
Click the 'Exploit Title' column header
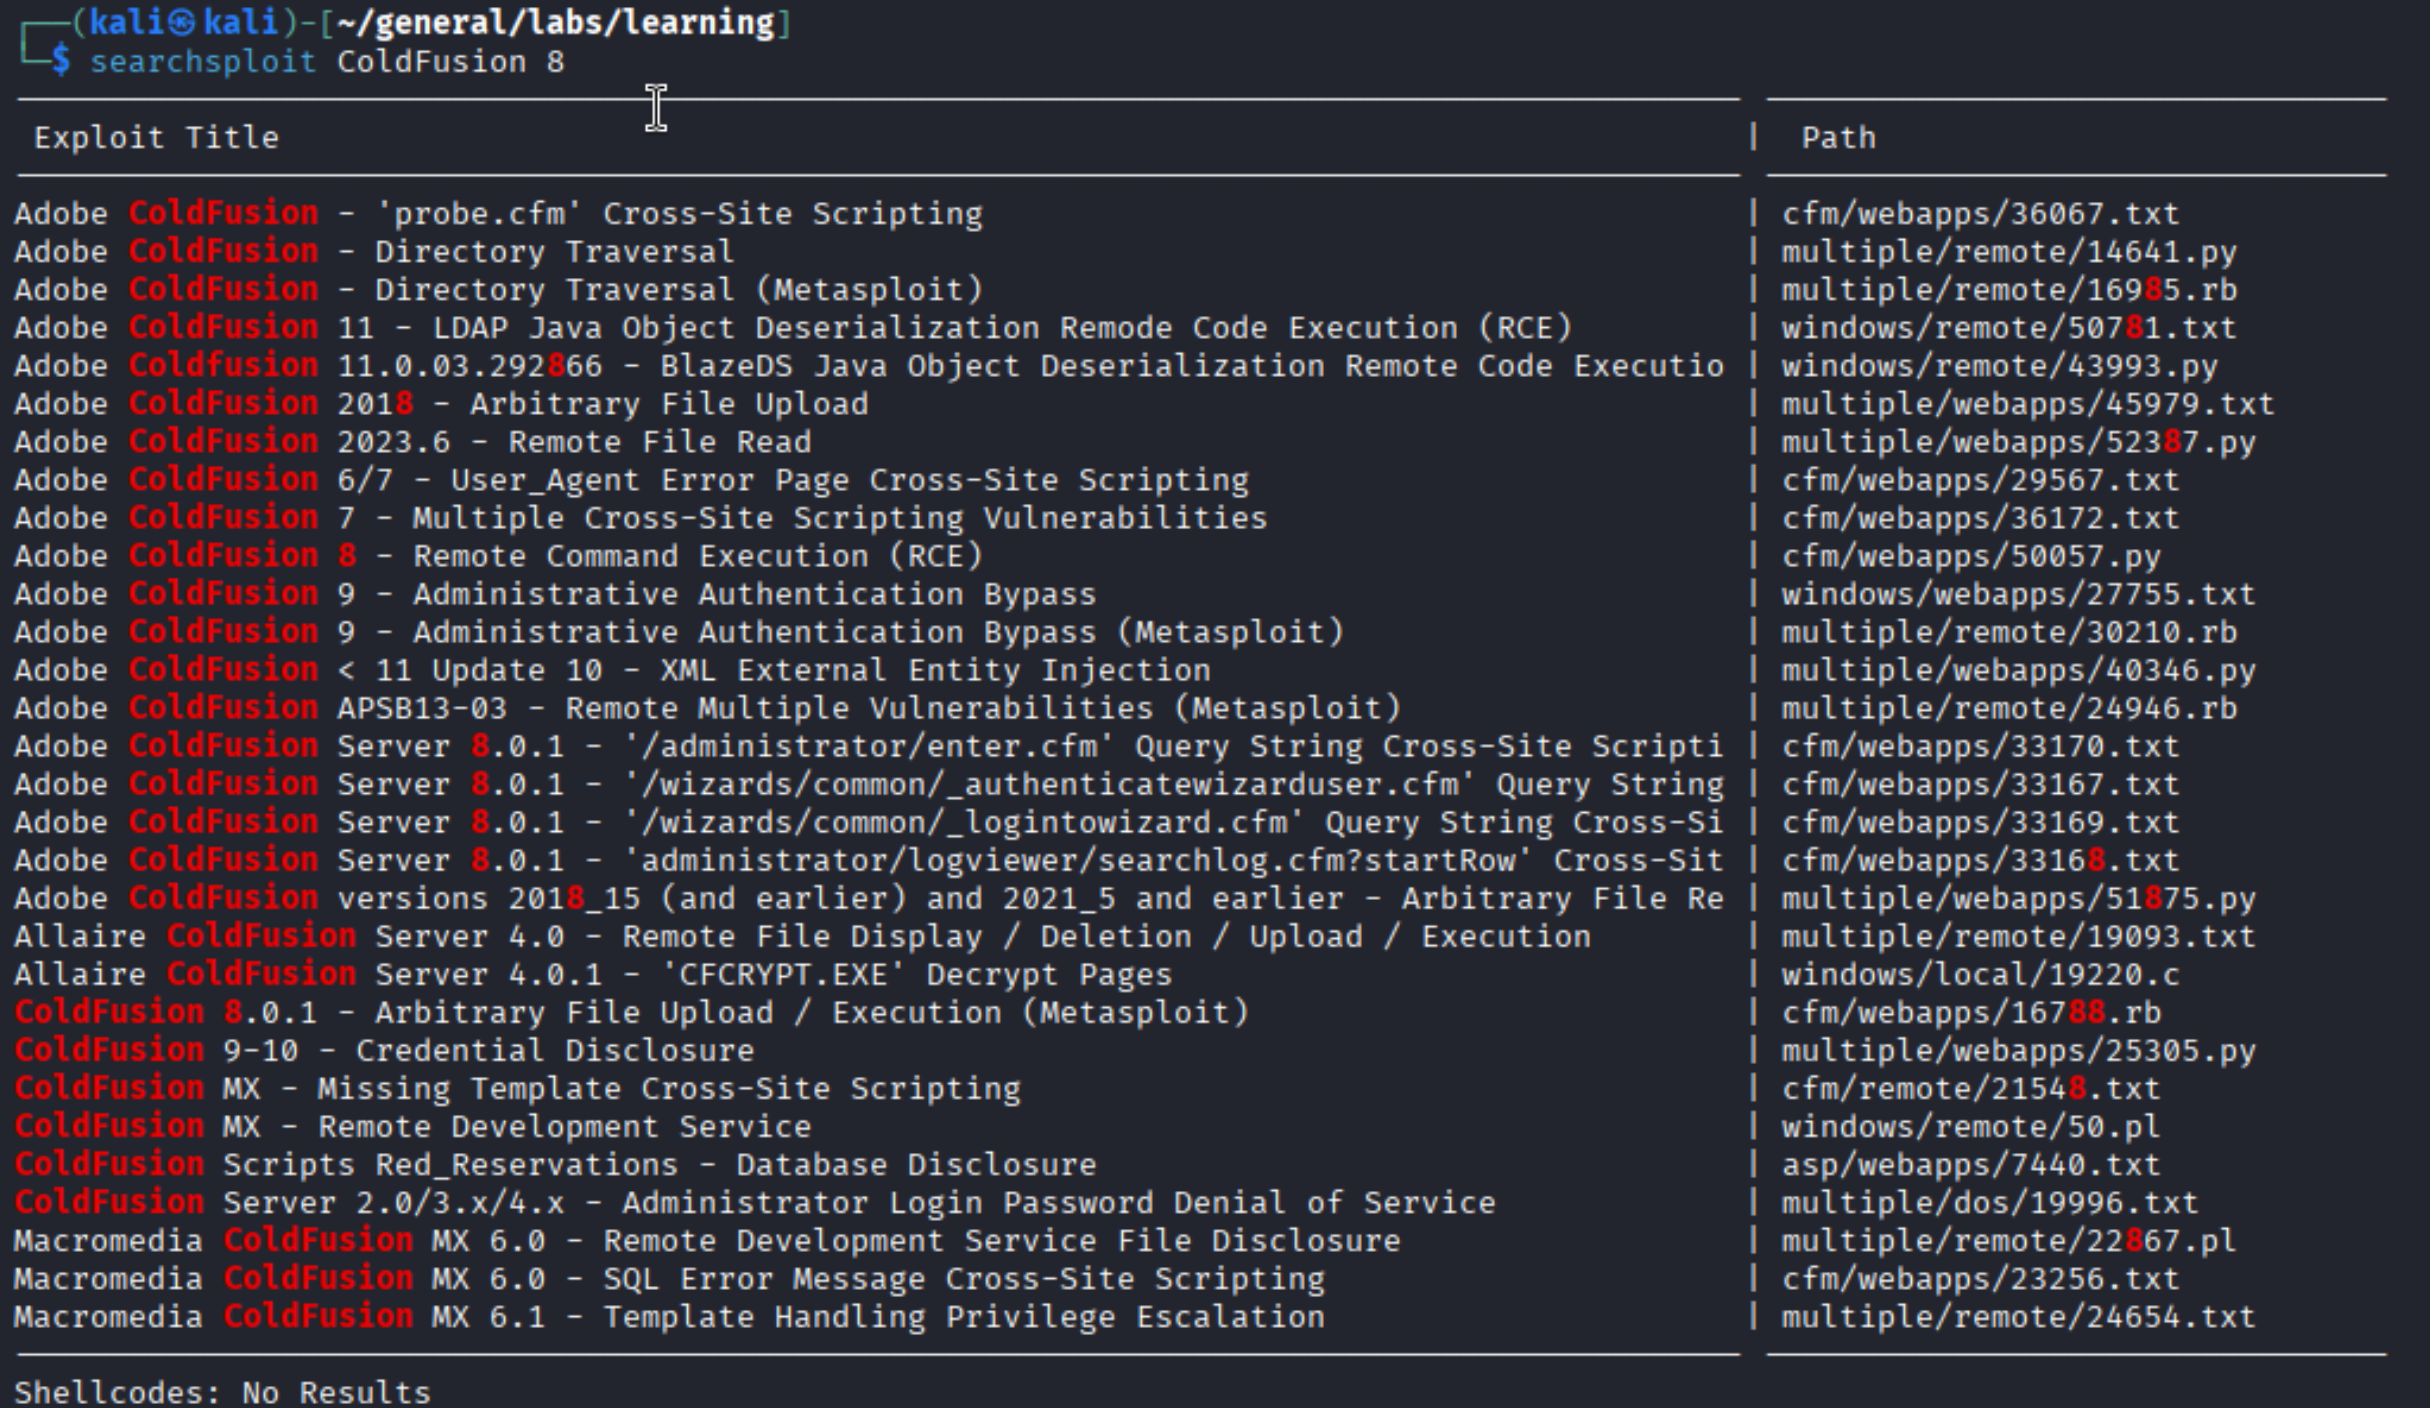[157, 138]
